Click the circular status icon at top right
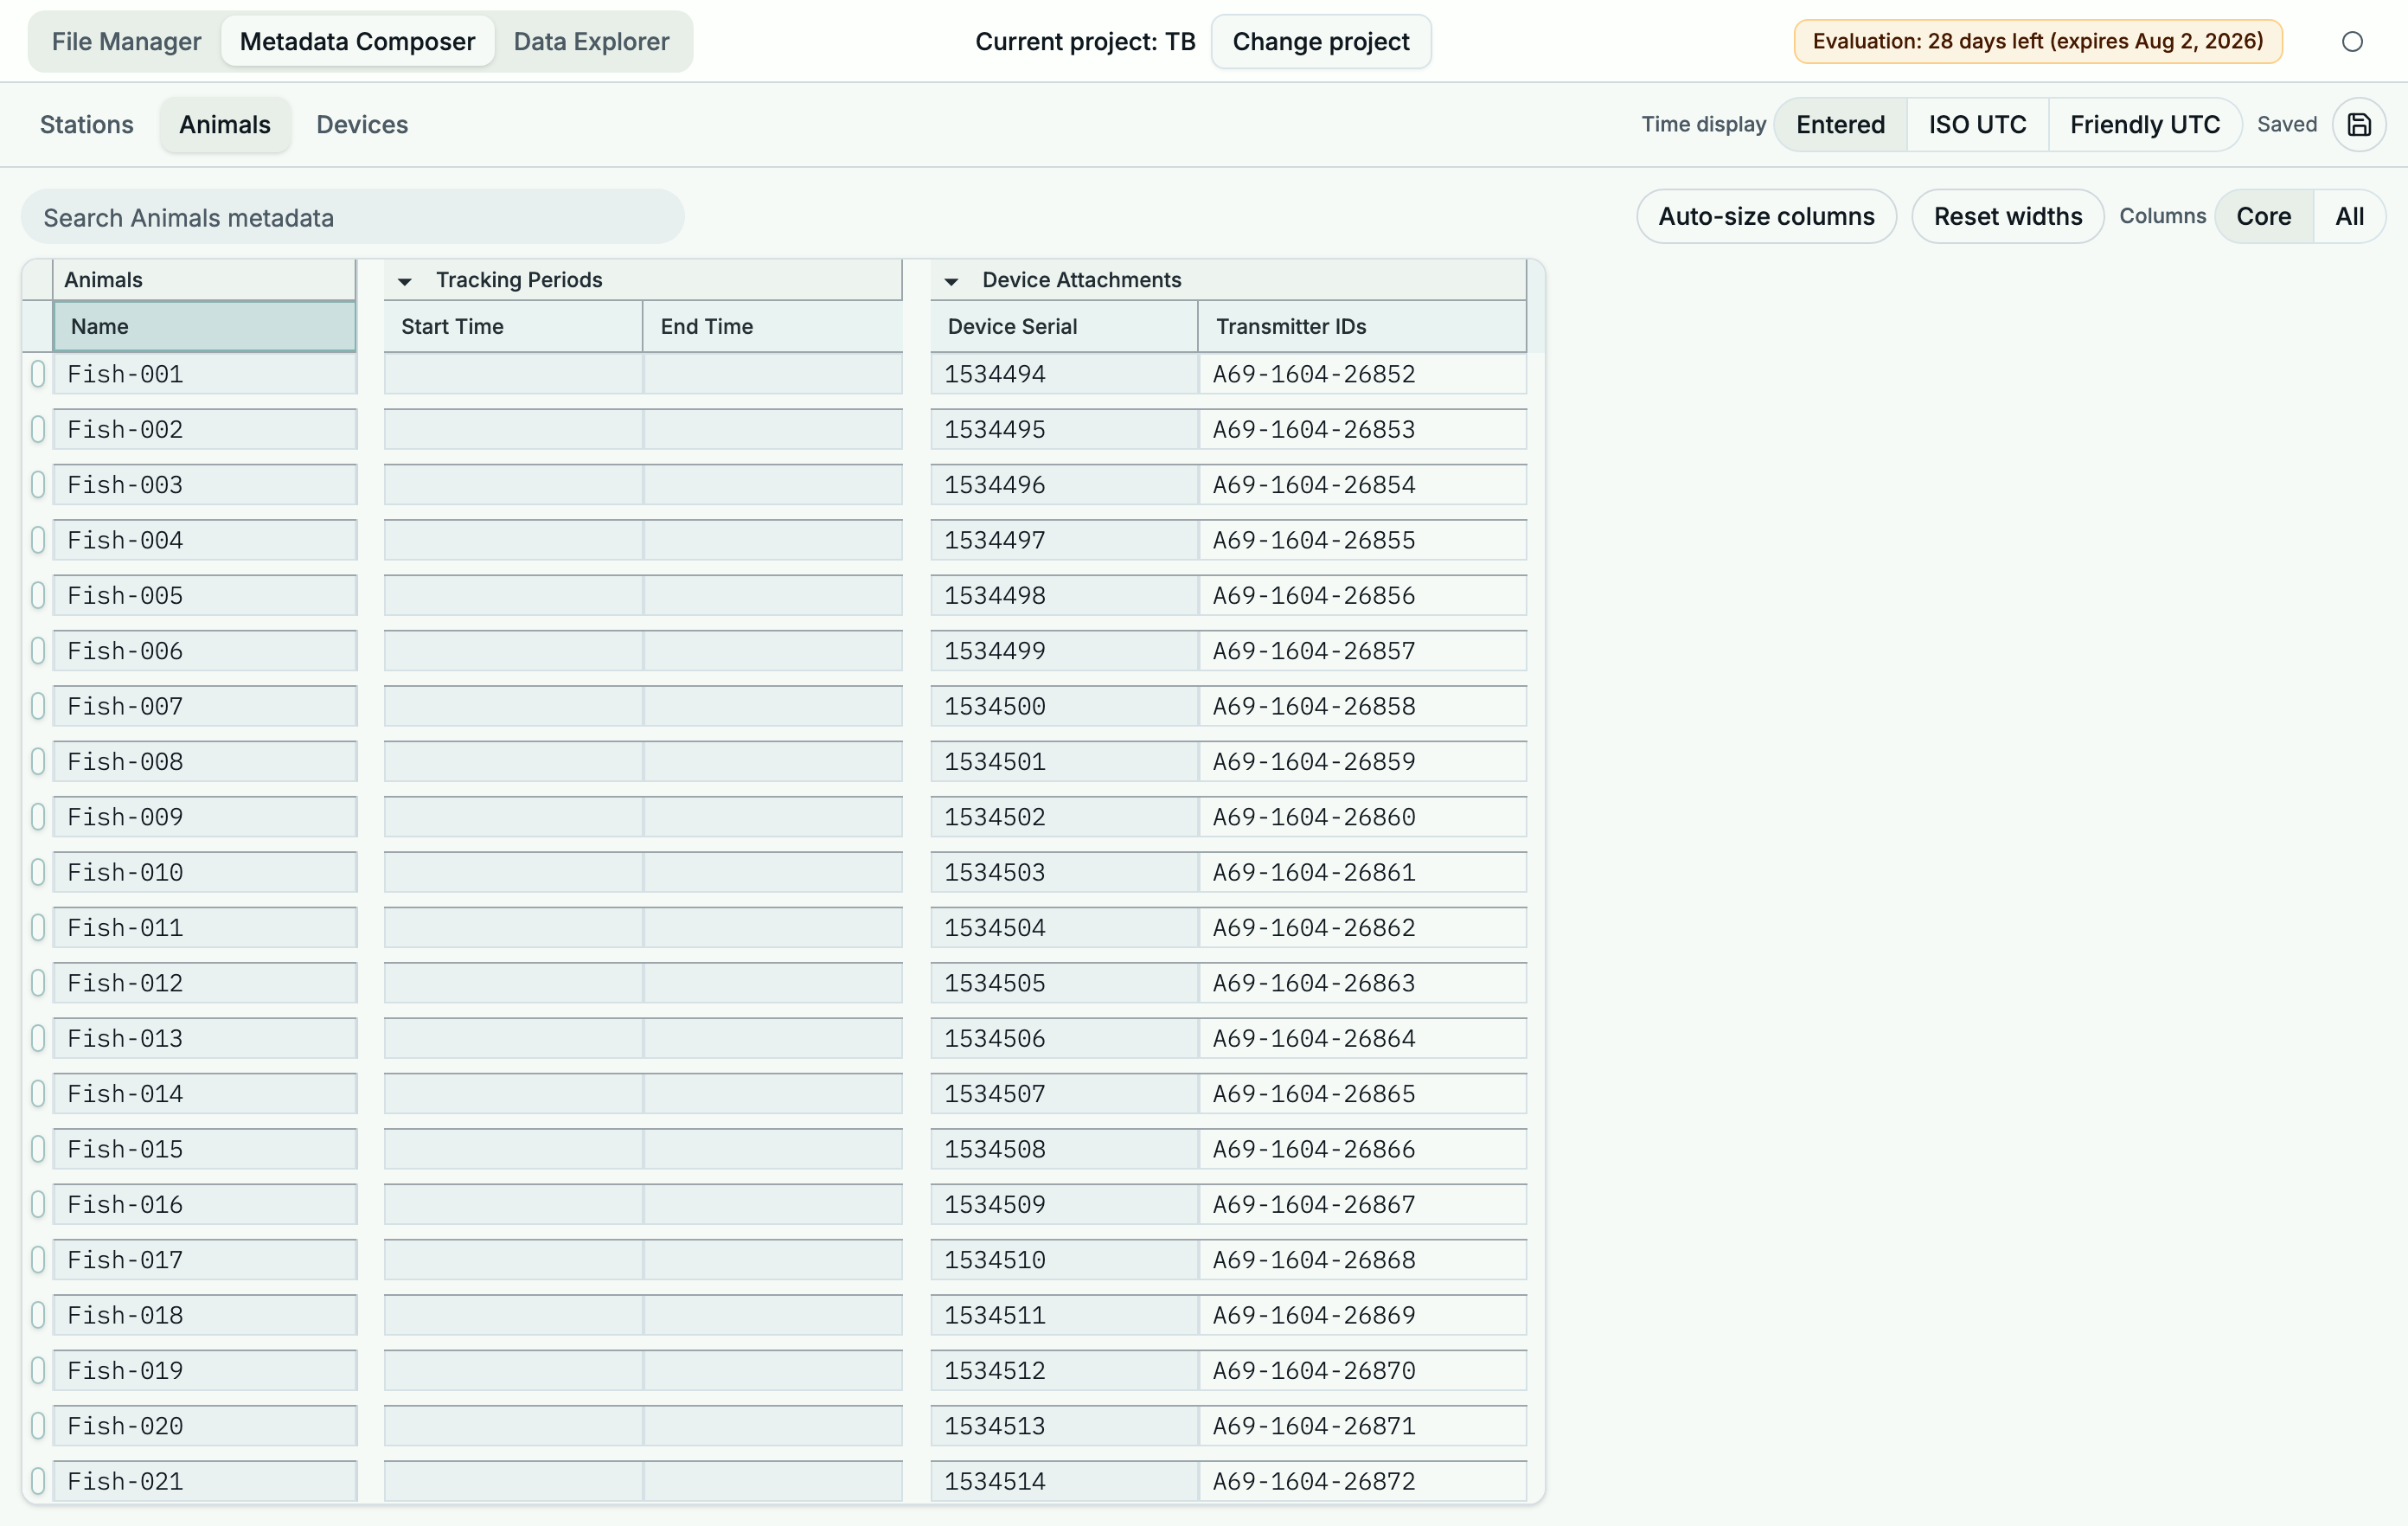Viewport: 2408px width, 1526px height. (x=2352, y=42)
